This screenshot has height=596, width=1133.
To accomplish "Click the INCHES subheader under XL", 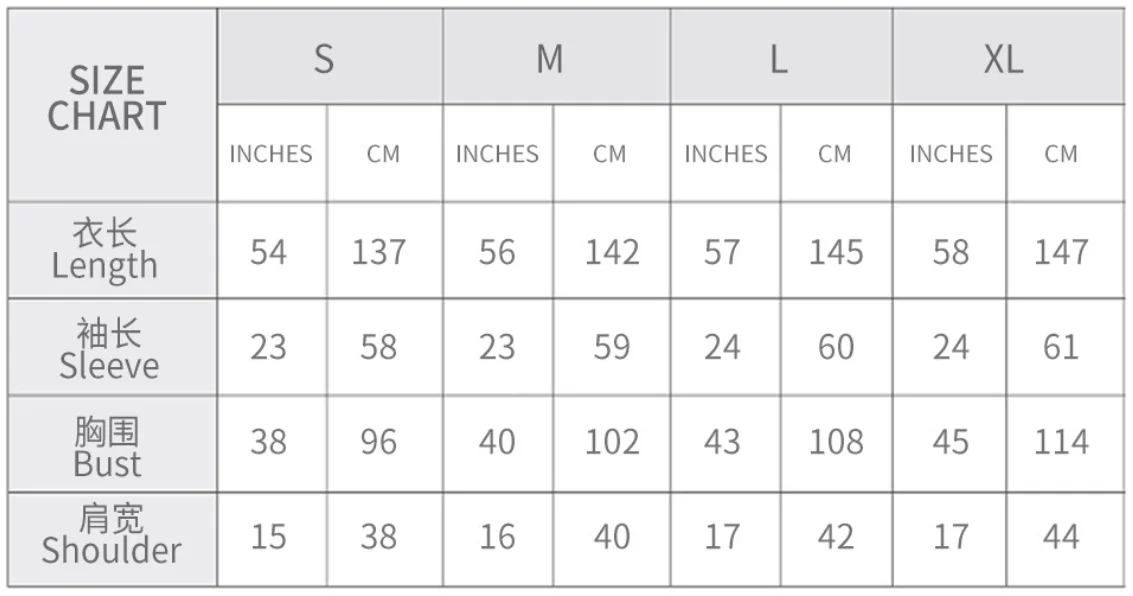I will tap(950, 154).
